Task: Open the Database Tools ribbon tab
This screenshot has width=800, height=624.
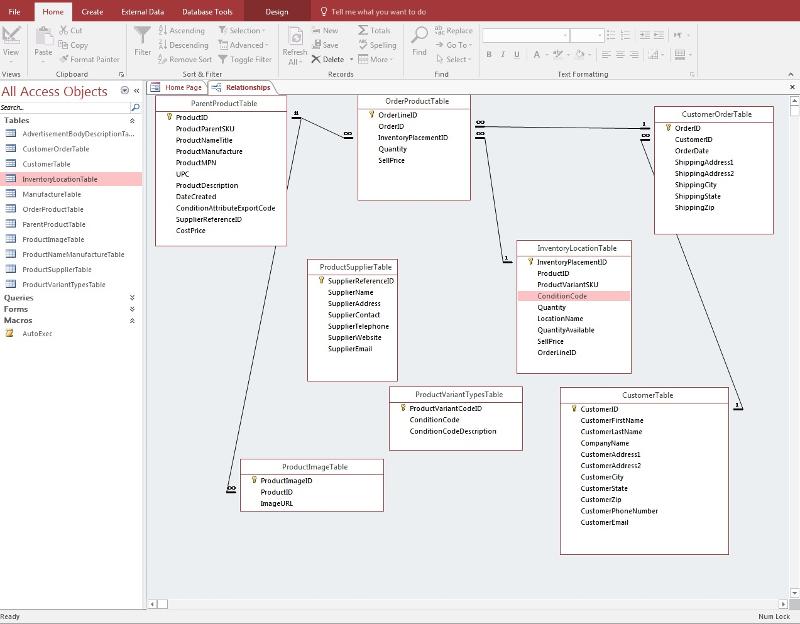Action: click(x=207, y=12)
